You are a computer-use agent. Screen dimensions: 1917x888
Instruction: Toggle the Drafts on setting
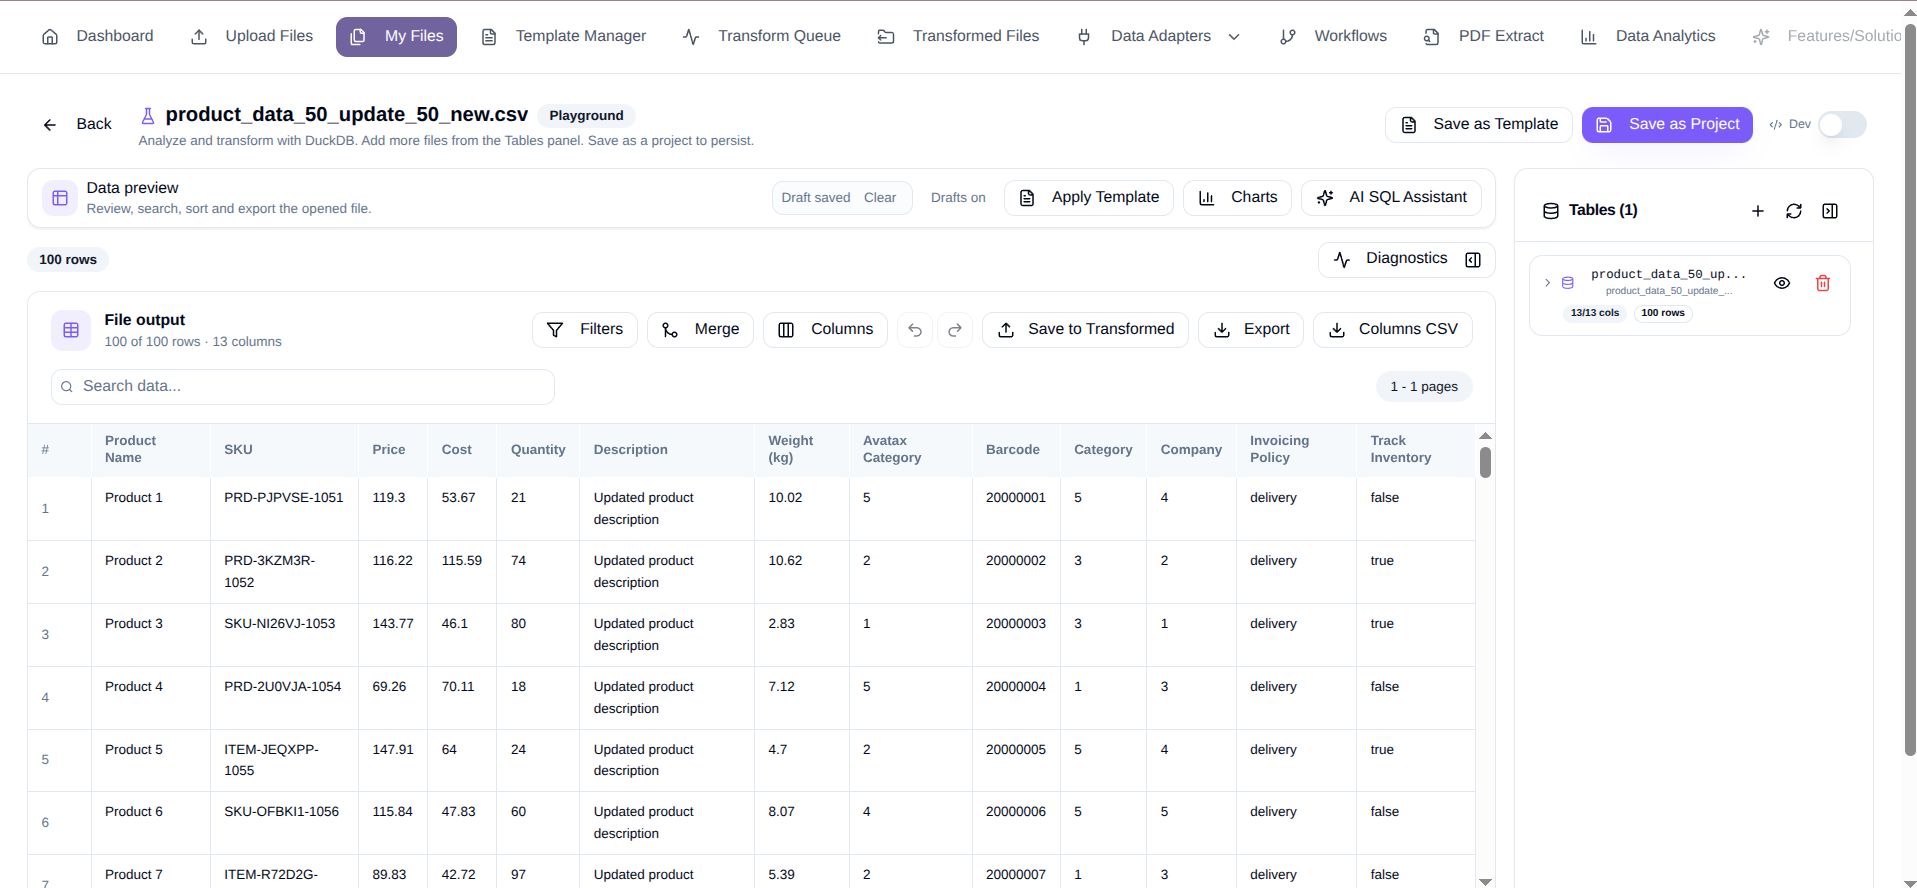[x=958, y=198]
